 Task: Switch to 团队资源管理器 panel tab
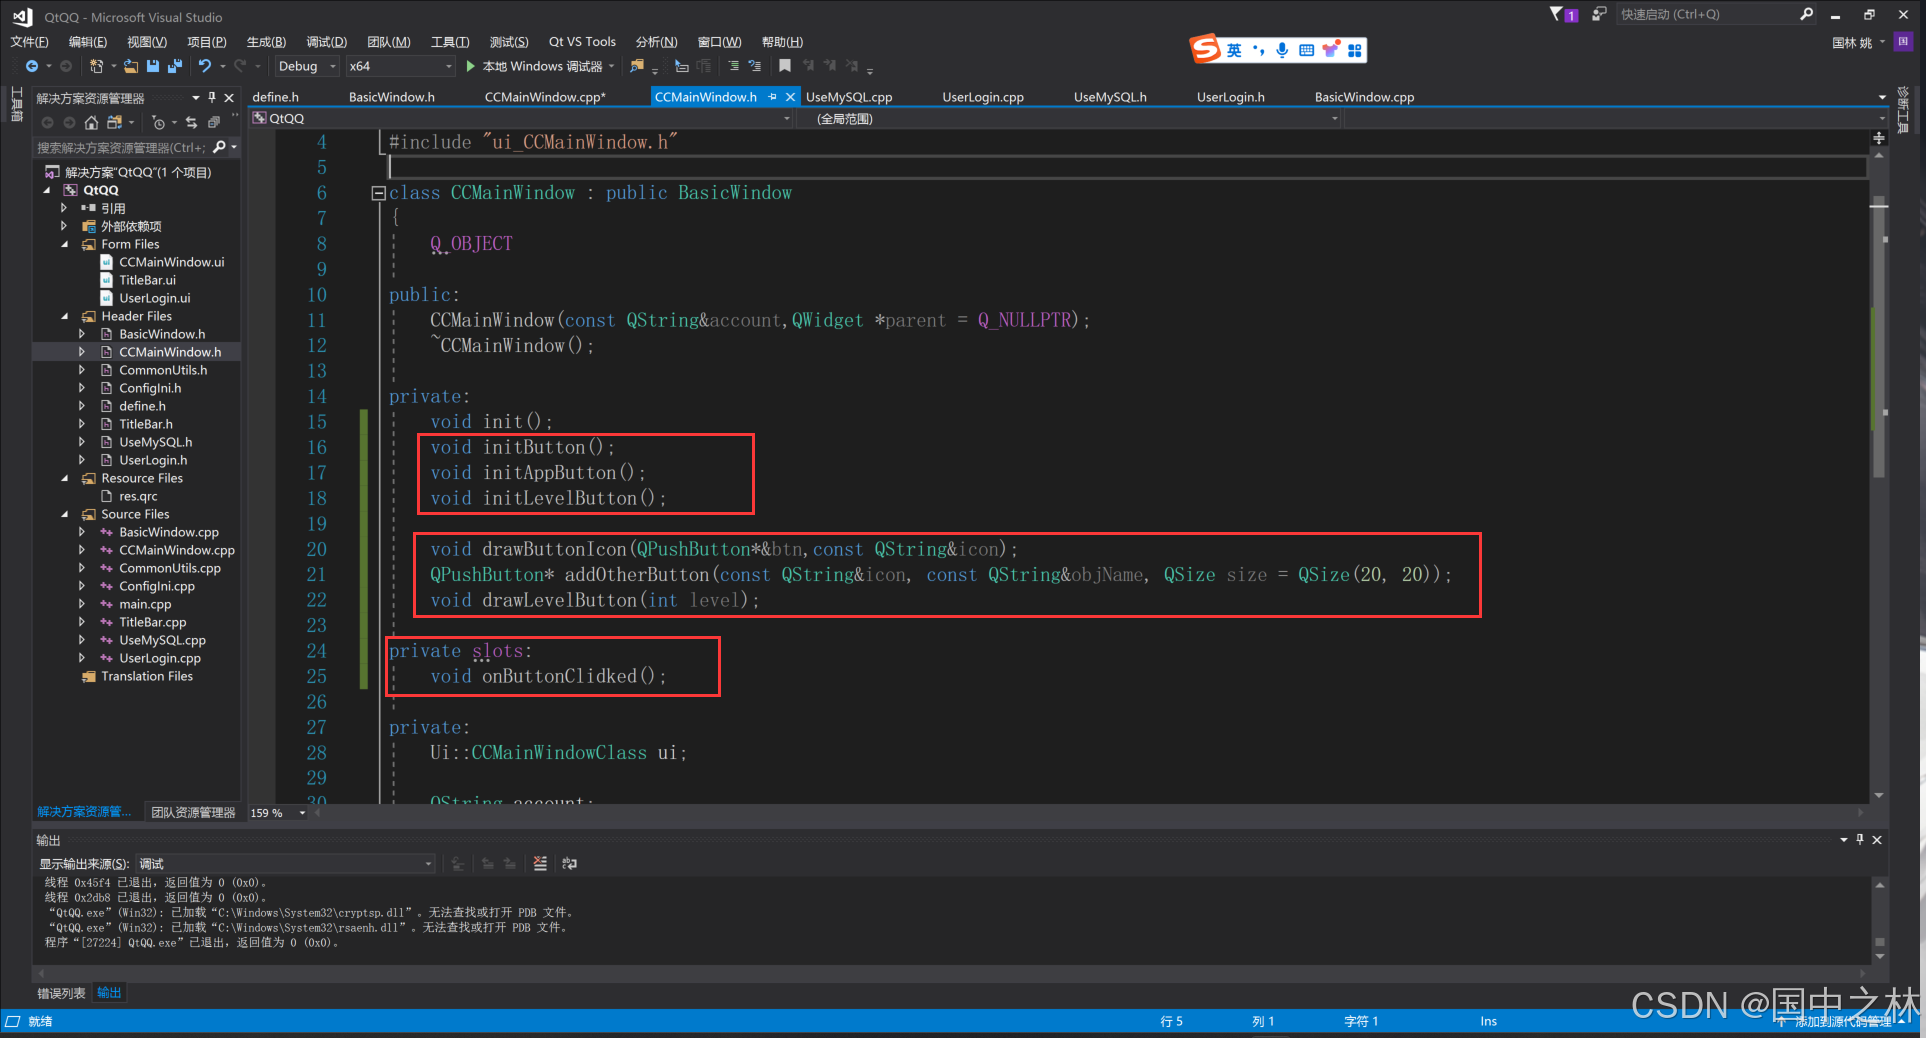pyautogui.click(x=193, y=812)
